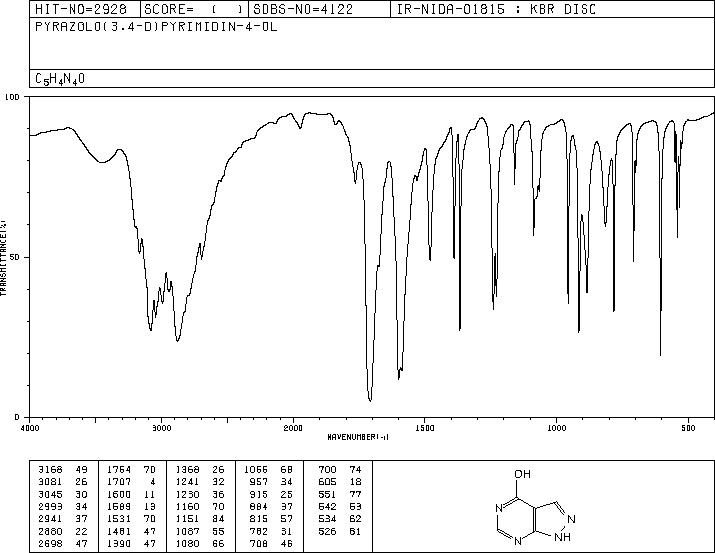Click the 2000 wavenumber axis tick label
The width and height of the screenshot is (715, 553).
click(293, 428)
